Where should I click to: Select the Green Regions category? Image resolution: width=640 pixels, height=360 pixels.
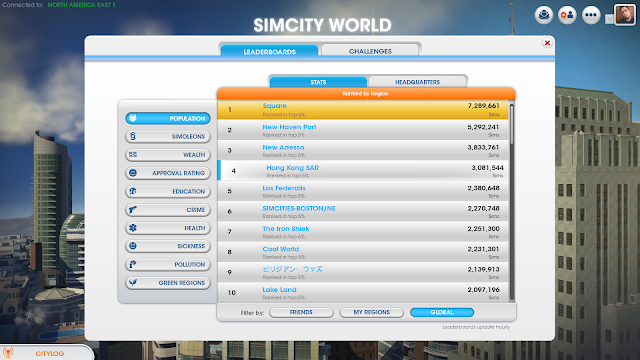[168, 283]
